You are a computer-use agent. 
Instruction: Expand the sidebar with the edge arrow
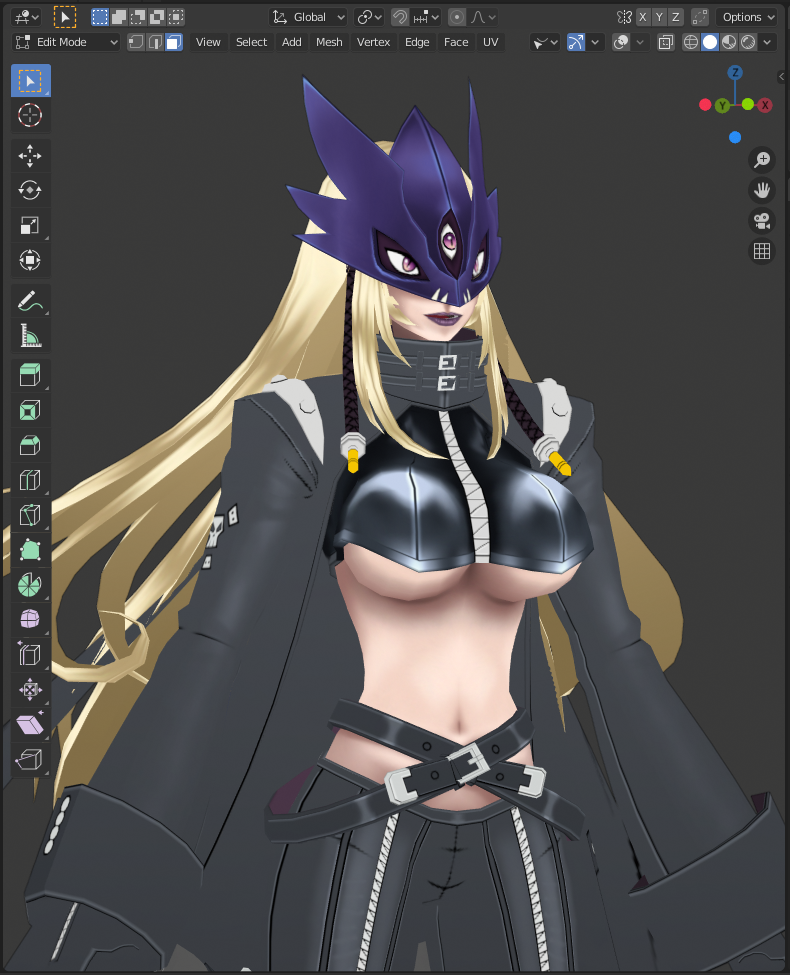782,76
